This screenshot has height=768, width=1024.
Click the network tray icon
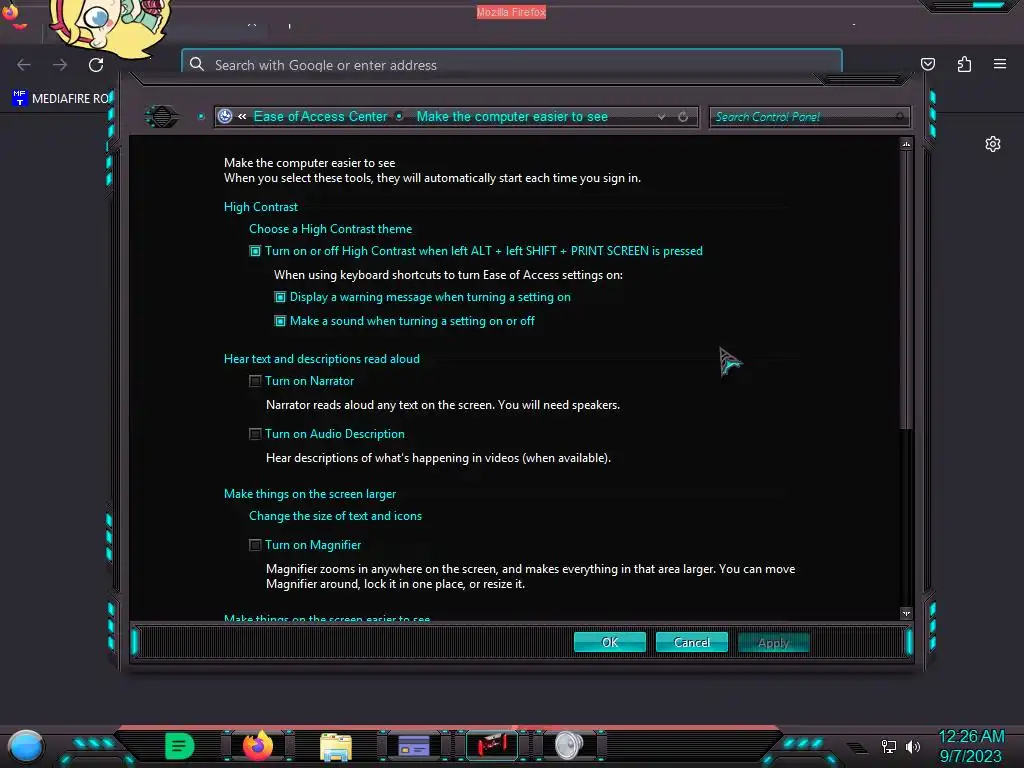click(x=889, y=746)
